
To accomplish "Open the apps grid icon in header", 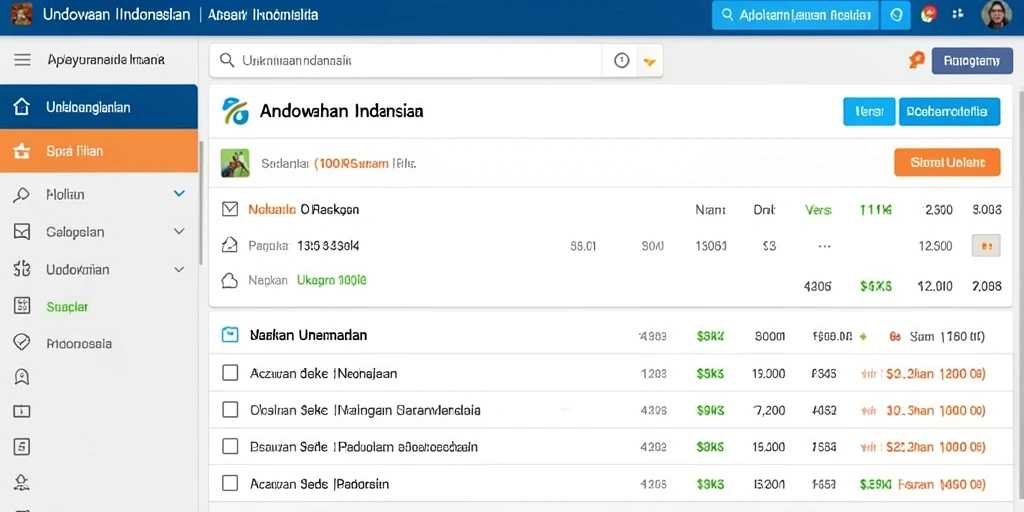I will click(x=958, y=14).
